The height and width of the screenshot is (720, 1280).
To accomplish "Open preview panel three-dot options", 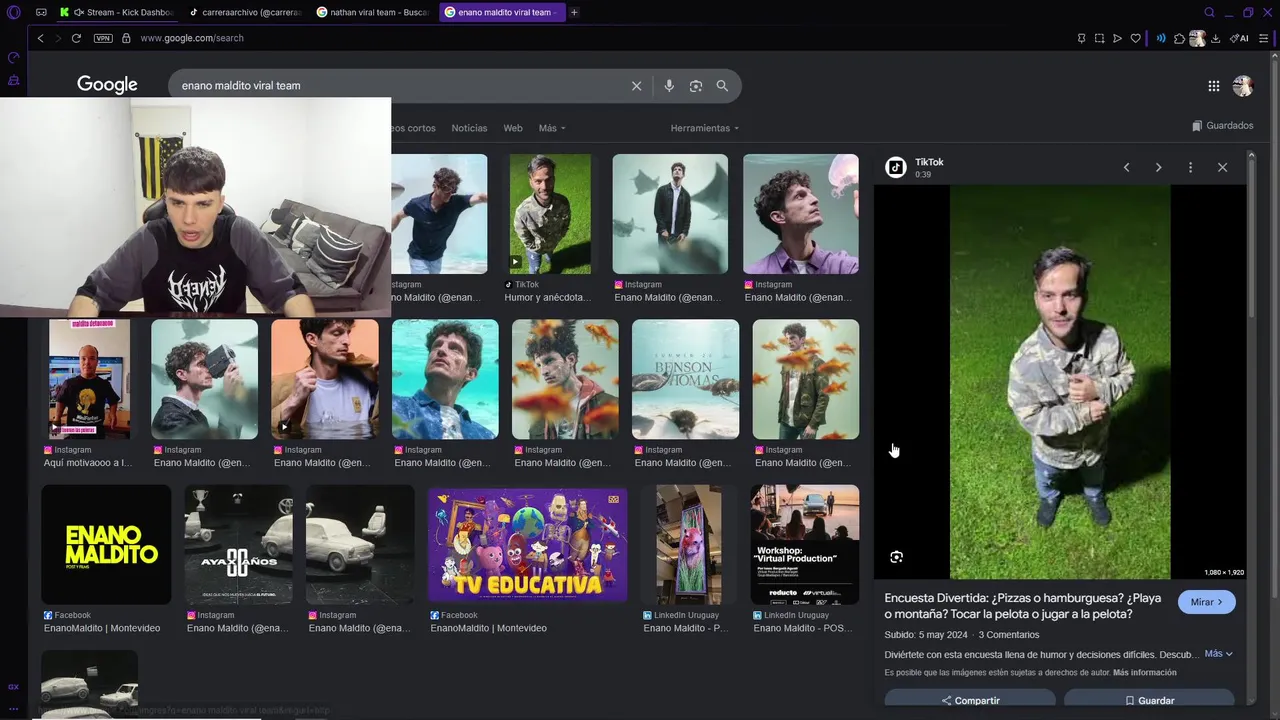I will pos(1190,168).
